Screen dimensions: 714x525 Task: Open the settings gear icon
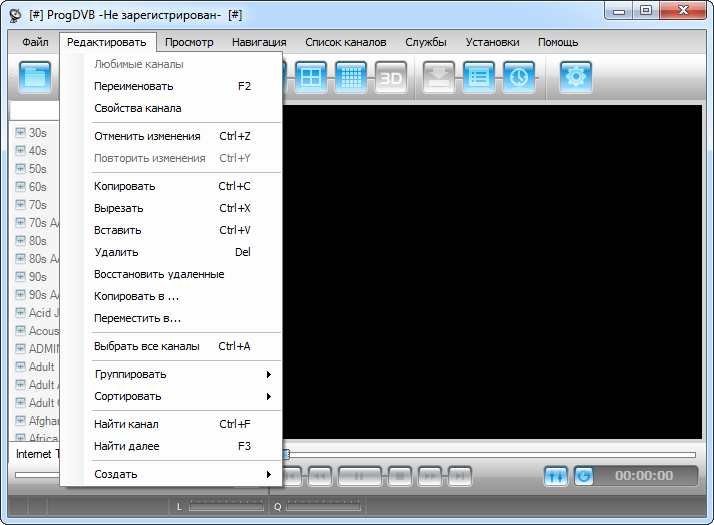point(576,77)
